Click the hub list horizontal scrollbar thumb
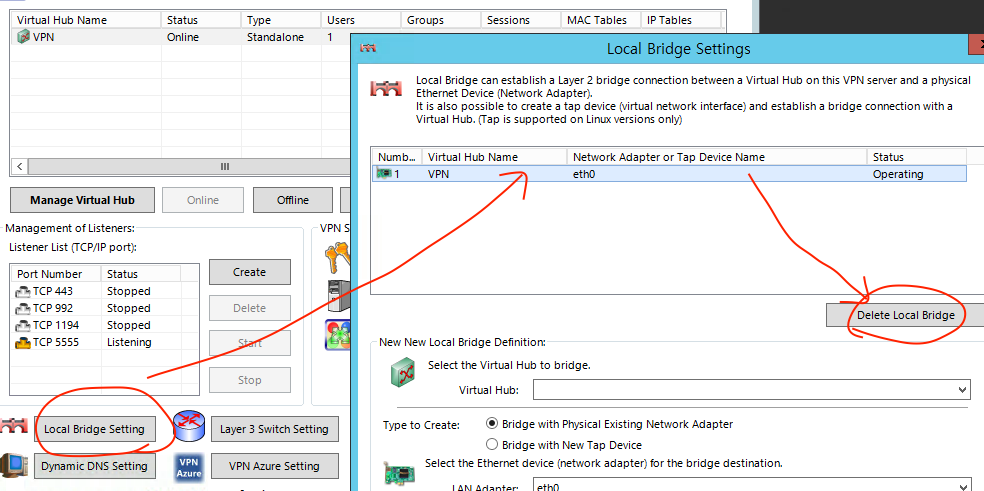Screen dimensions: 984x491 pyautogui.click(x=189, y=166)
